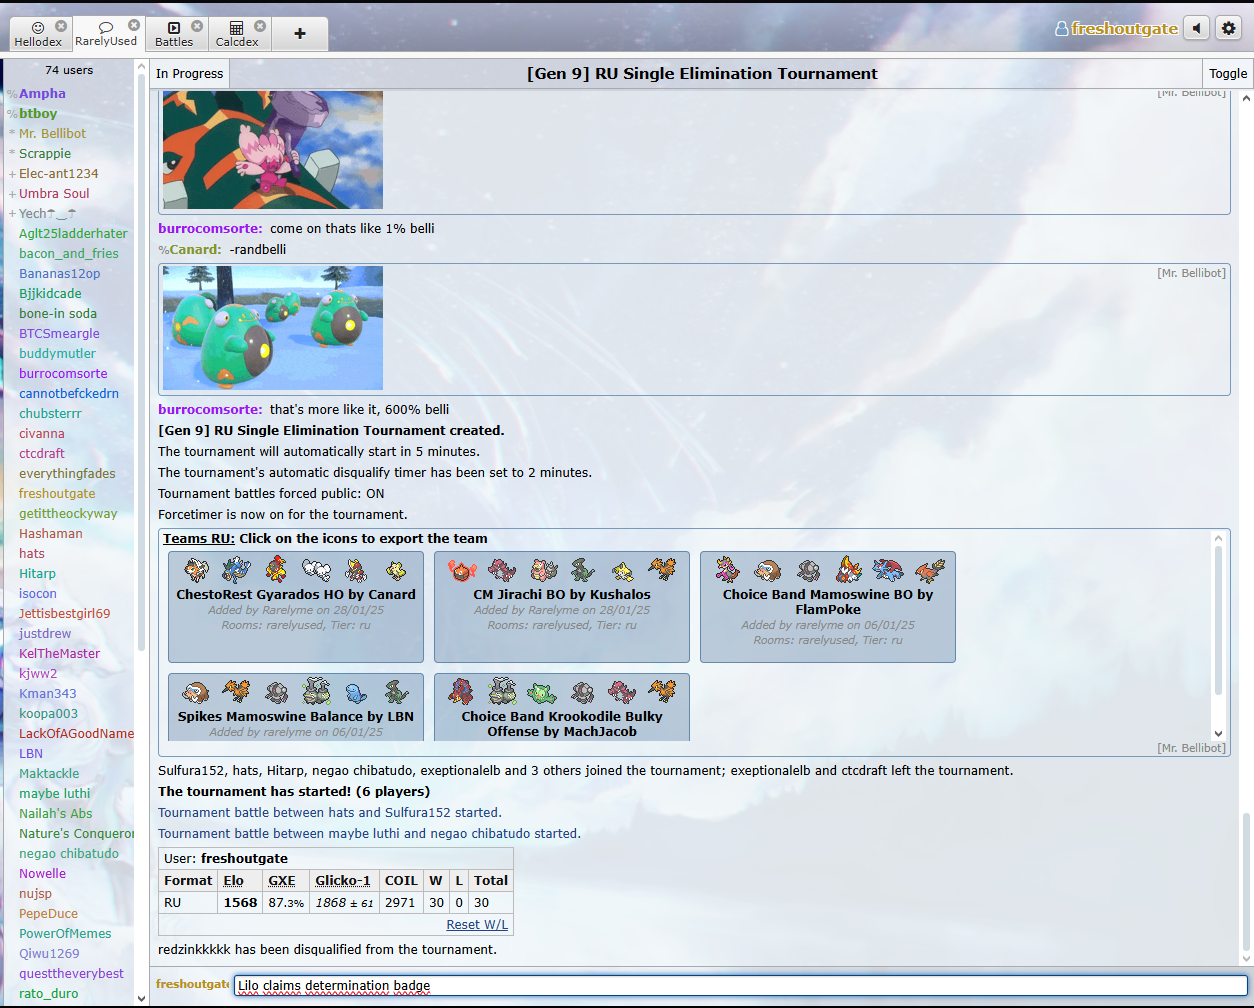This screenshot has width=1254, height=1008.
Task: Click the 1568 Elo value cell
Action: [240, 902]
